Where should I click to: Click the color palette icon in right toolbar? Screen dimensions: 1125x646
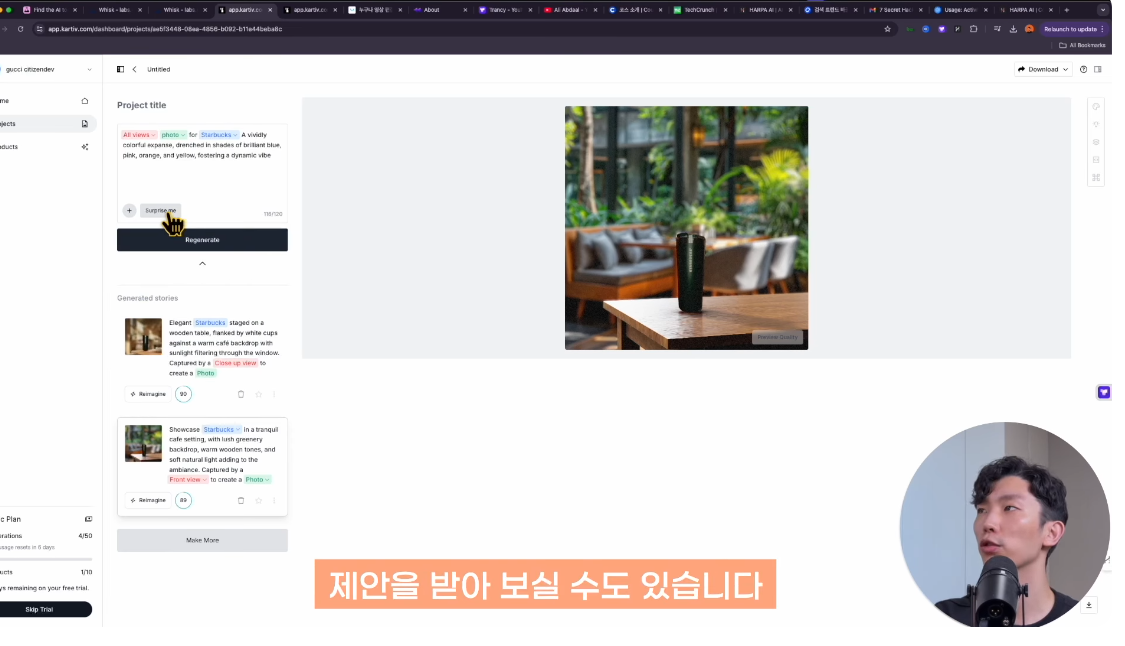click(1096, 106)
